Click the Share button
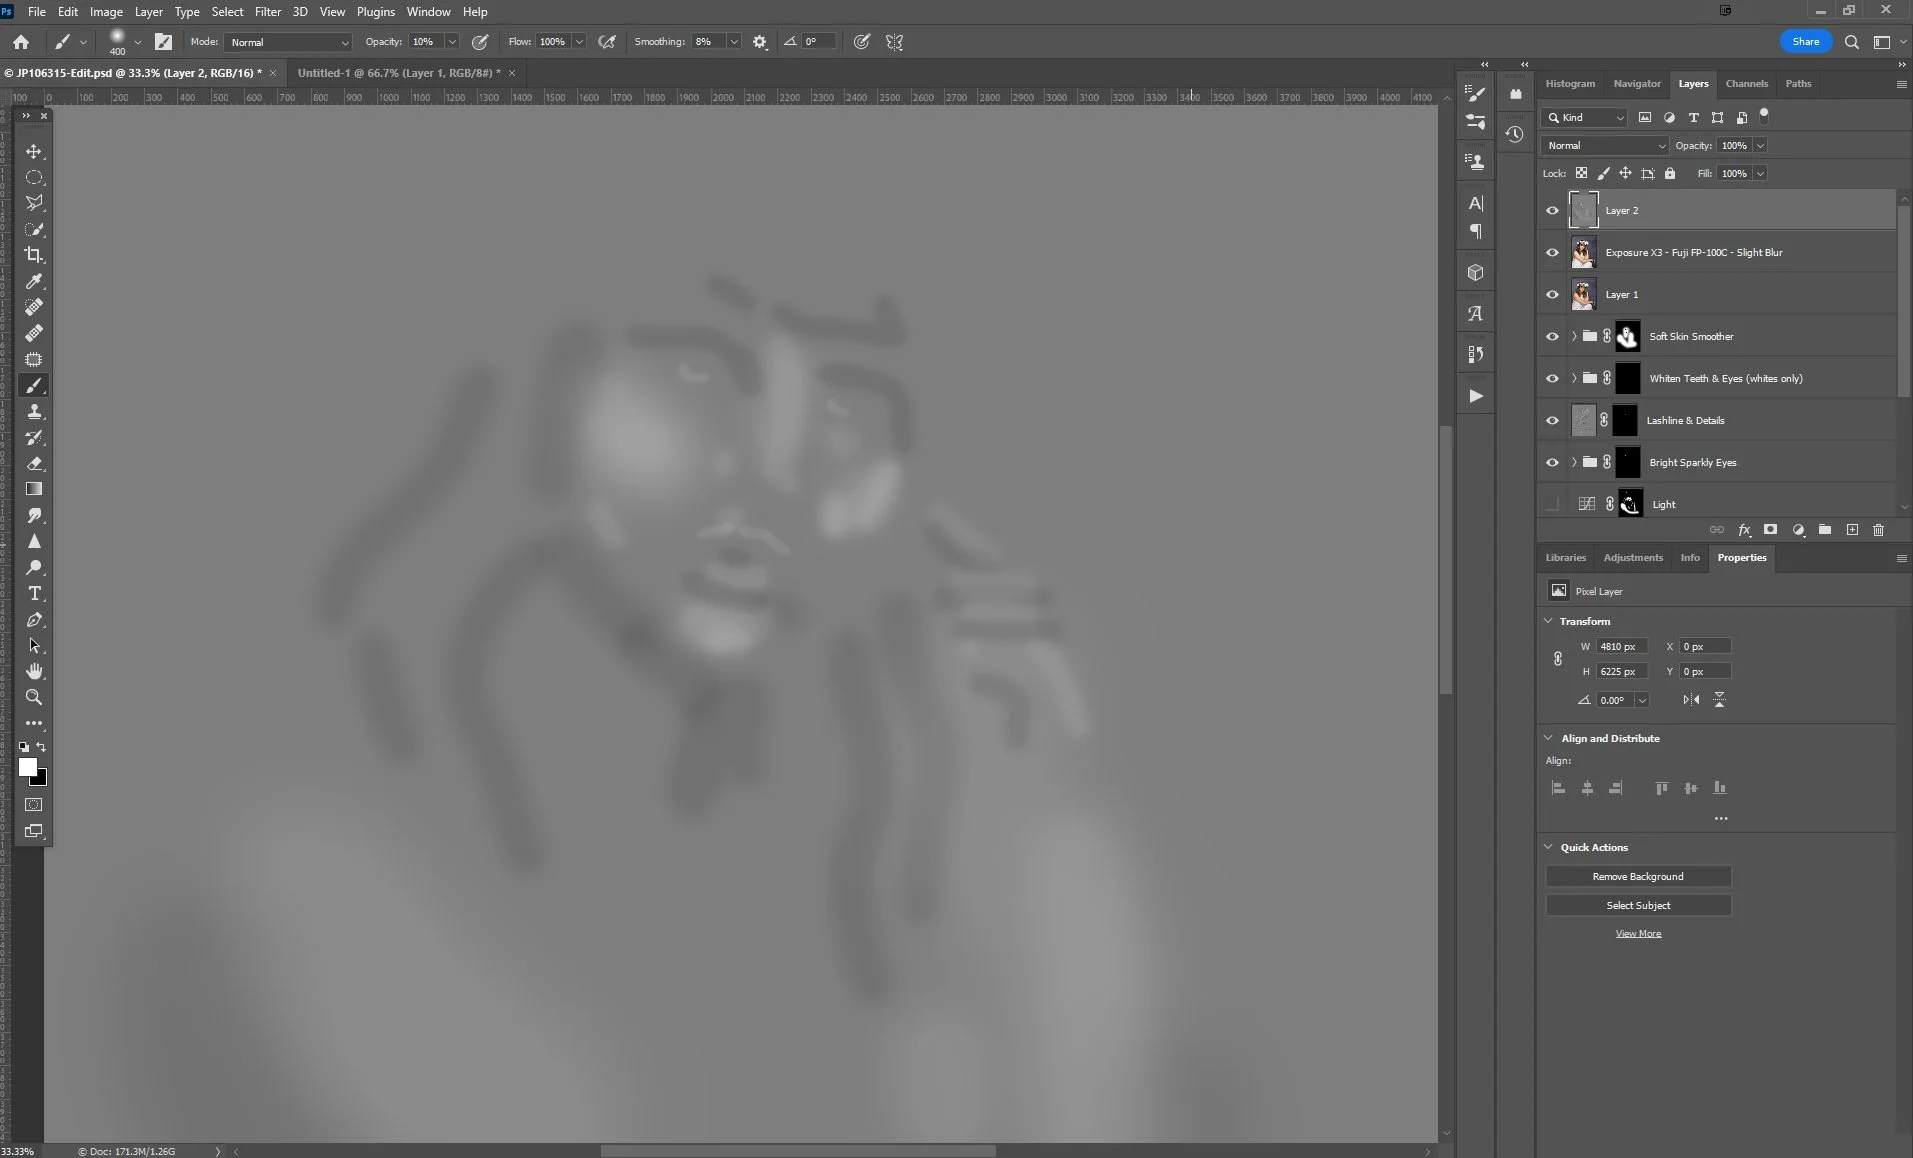 tap(1806, 42)
